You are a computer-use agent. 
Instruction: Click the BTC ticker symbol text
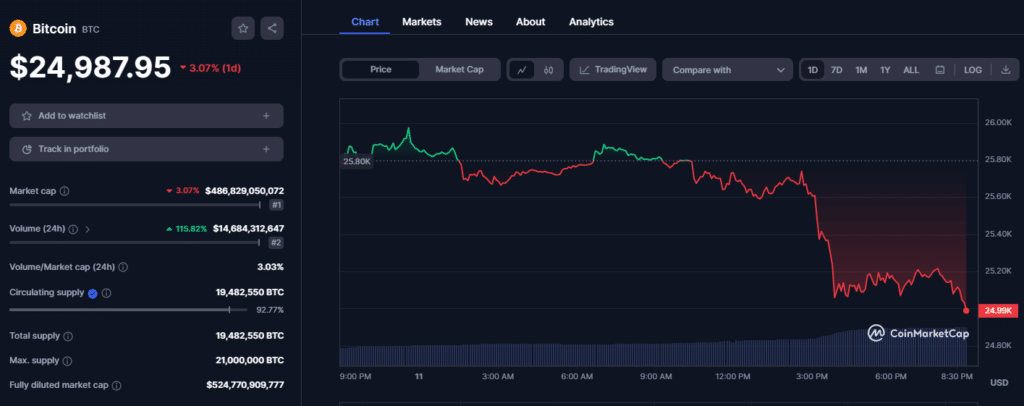pyautogui.click(x=91, y=29)
